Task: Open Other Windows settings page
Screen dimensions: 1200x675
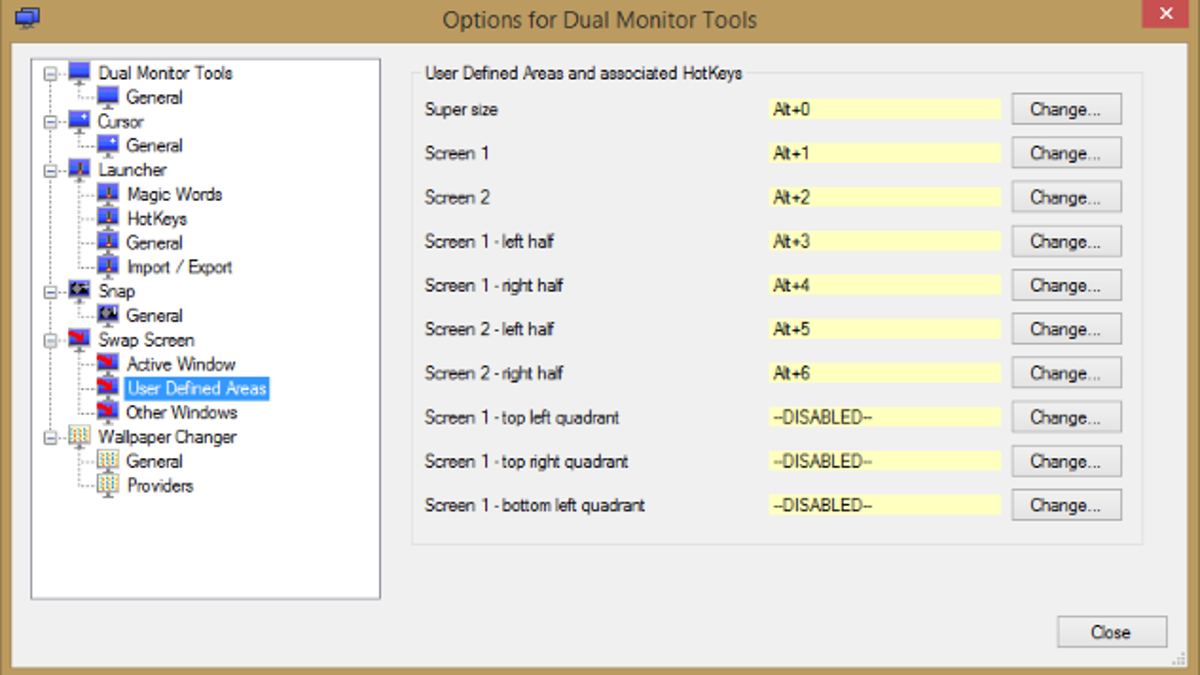Action: (181, 413)
